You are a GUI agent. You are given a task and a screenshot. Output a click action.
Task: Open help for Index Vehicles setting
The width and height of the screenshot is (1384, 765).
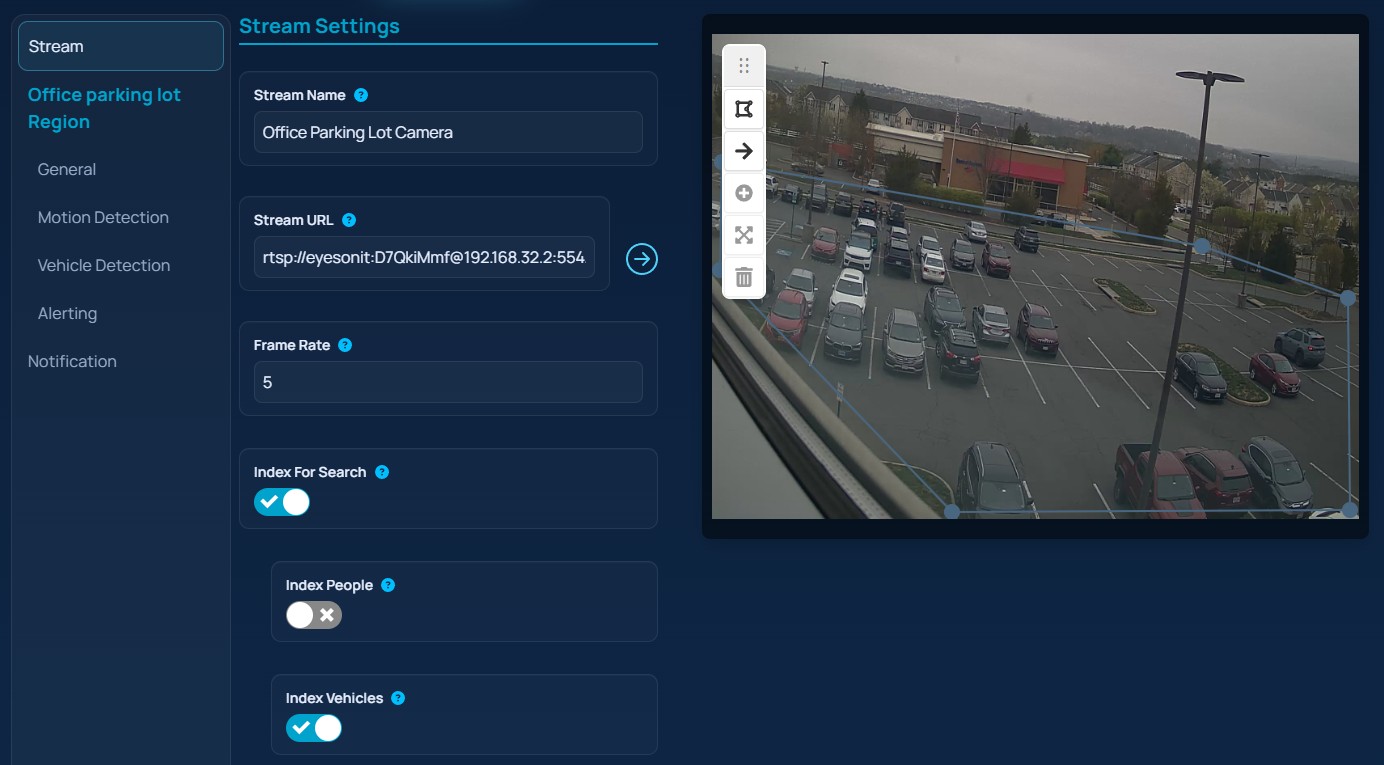coord(398,697)
